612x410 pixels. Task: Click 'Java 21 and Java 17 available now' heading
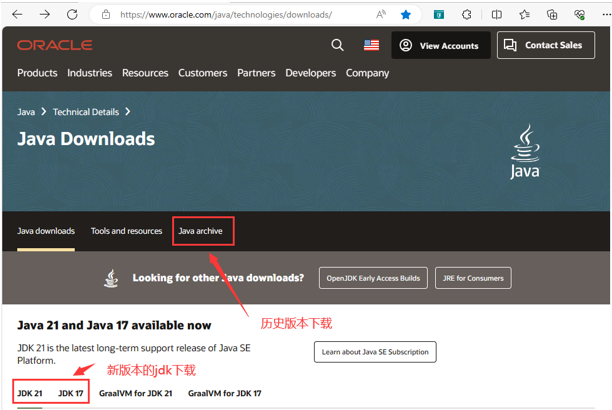tap(114, 325)
